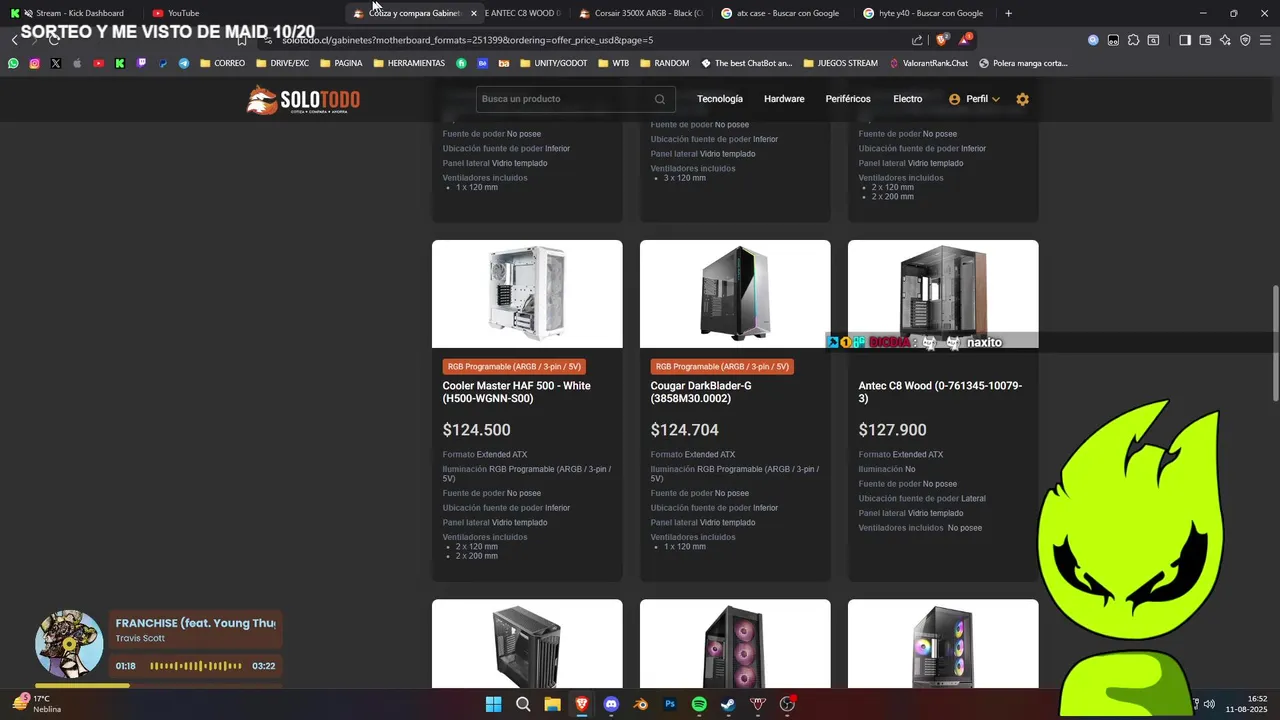This screenshot has width=1280, height=720.
Task: Click the $127.900 price text
Action: coord(892,430)
